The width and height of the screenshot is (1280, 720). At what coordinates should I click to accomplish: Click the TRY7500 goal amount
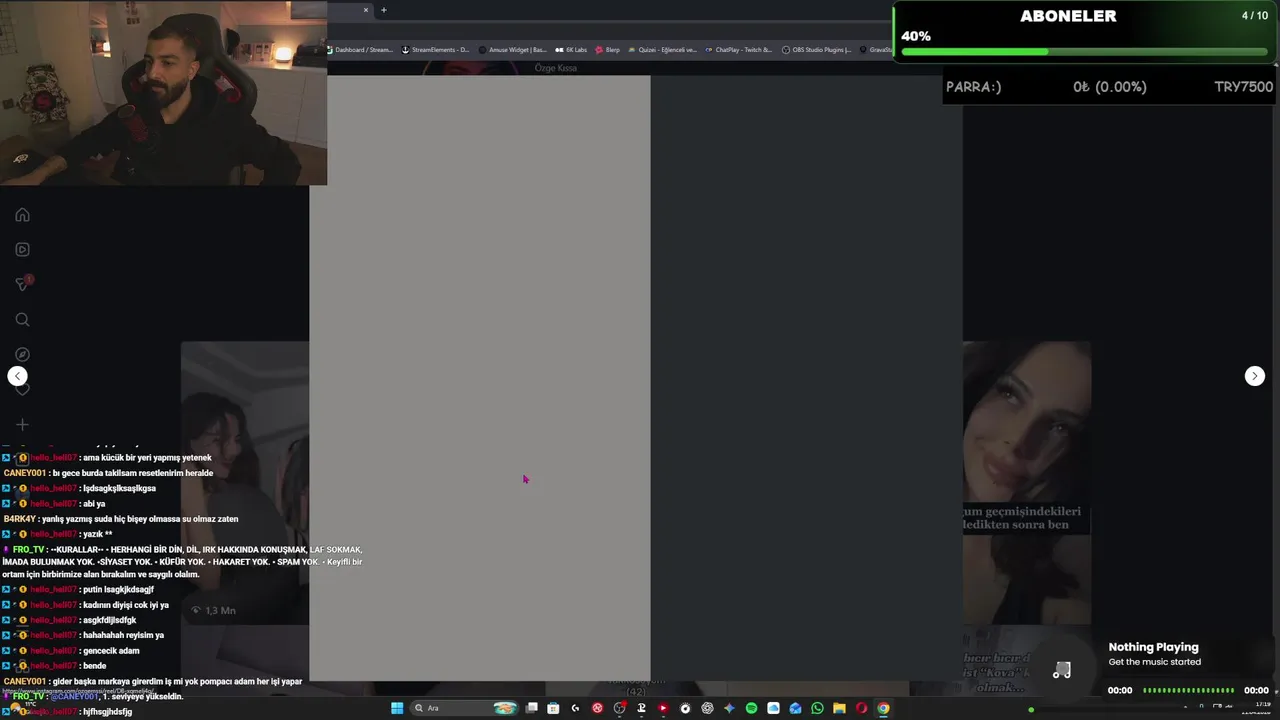(1243, 87)
